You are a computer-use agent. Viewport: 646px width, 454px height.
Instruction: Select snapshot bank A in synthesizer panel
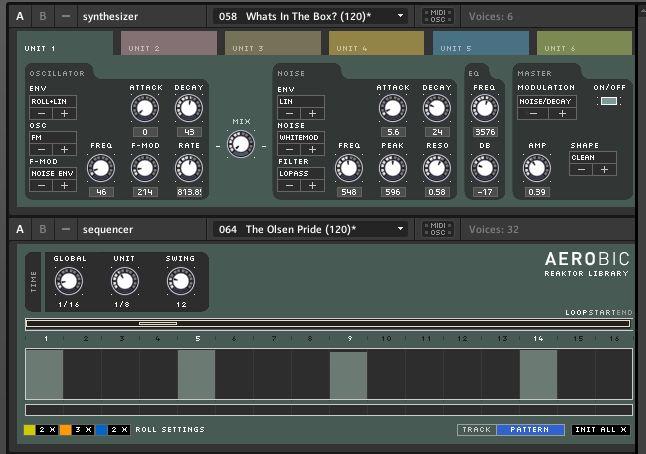point(20,16)
